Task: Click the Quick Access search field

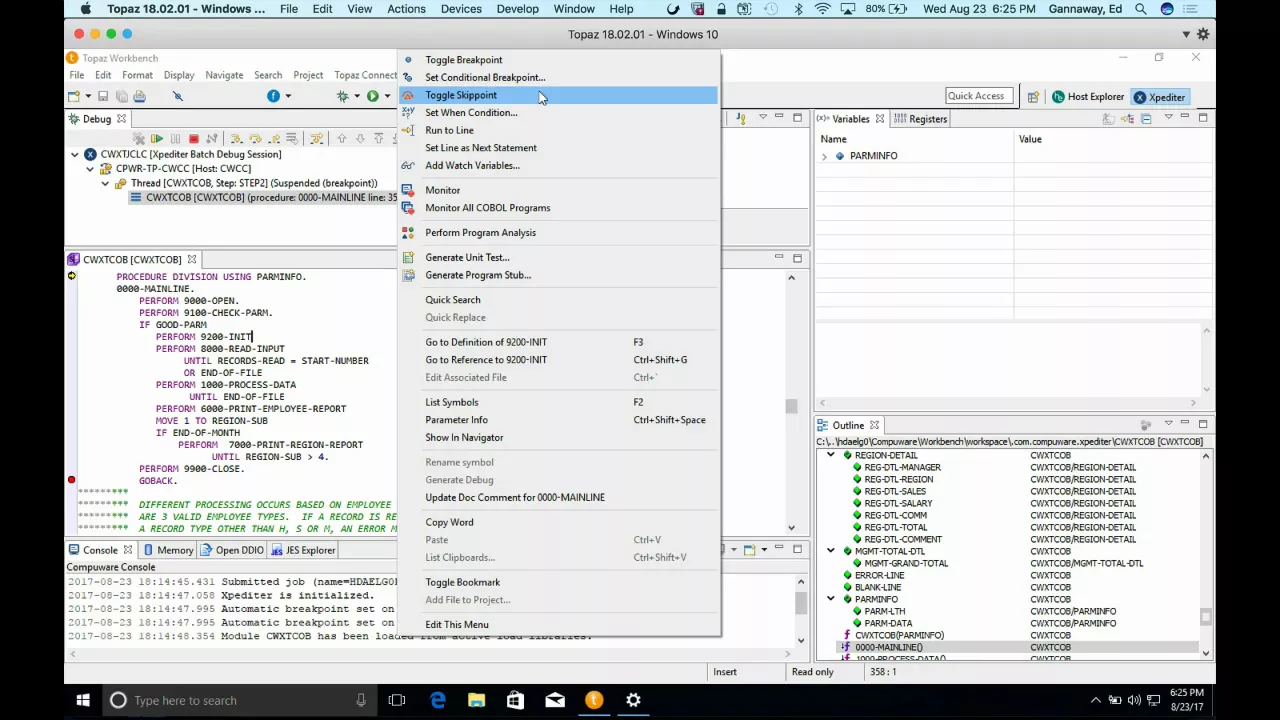Action: [x=979, y=96]
